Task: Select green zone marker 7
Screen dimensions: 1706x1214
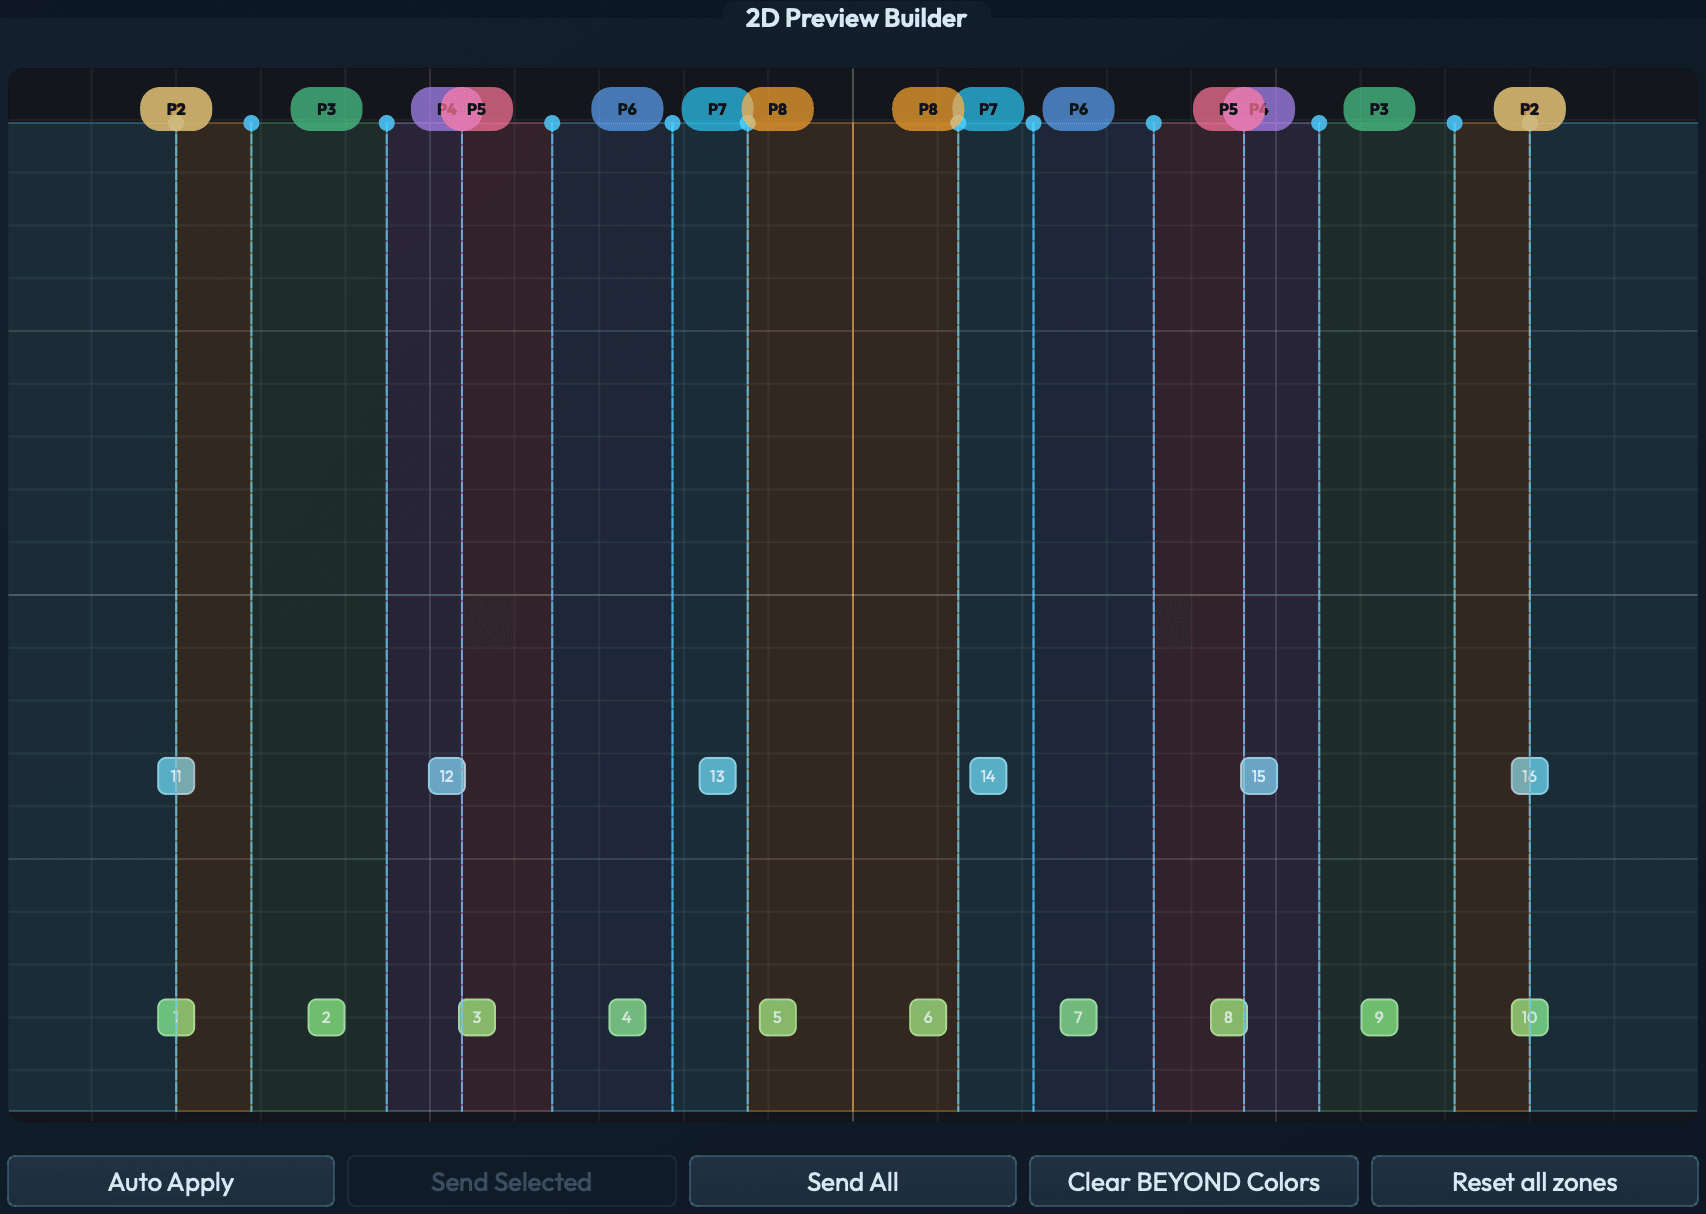Action: (1078, 1017)
